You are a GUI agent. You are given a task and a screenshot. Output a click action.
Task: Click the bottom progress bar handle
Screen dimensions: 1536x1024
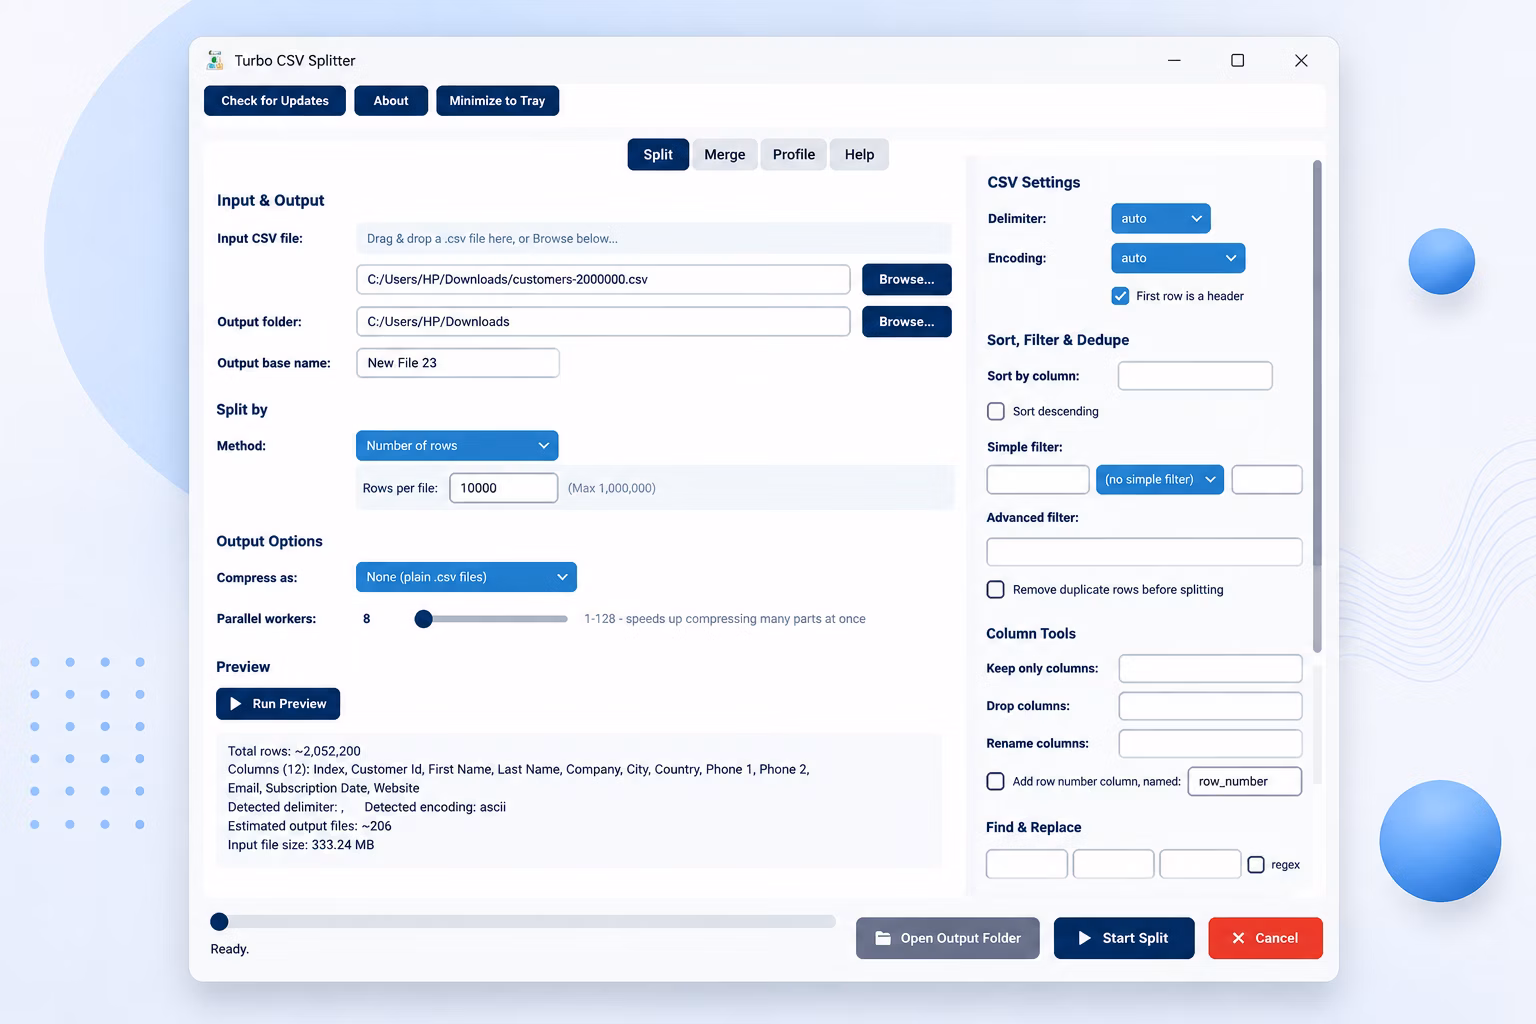point(219,922)
